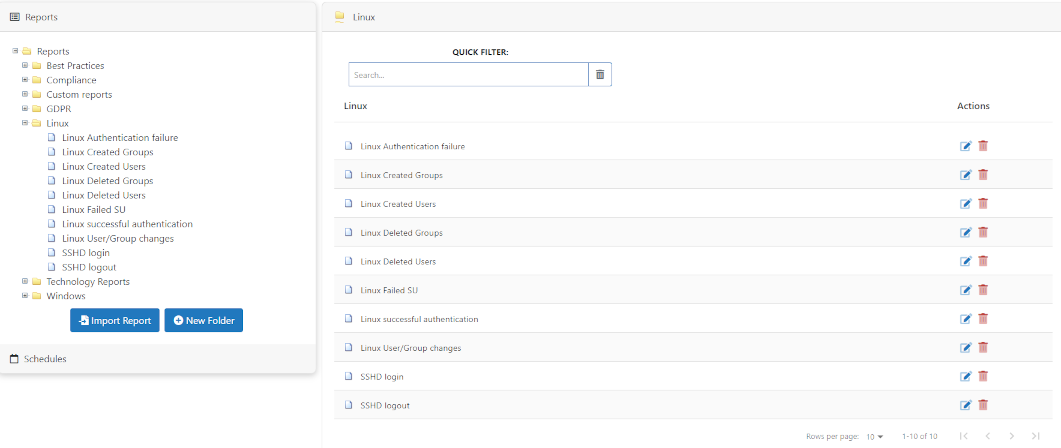The width and height of the screenshot is (1061, 448).
Task: Edit the SSHD logout report
Action: coord(966,405)
